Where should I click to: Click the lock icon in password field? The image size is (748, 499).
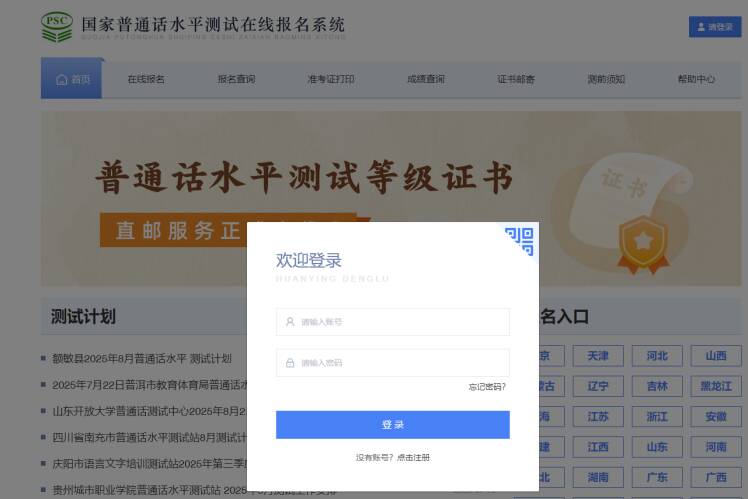290,363
